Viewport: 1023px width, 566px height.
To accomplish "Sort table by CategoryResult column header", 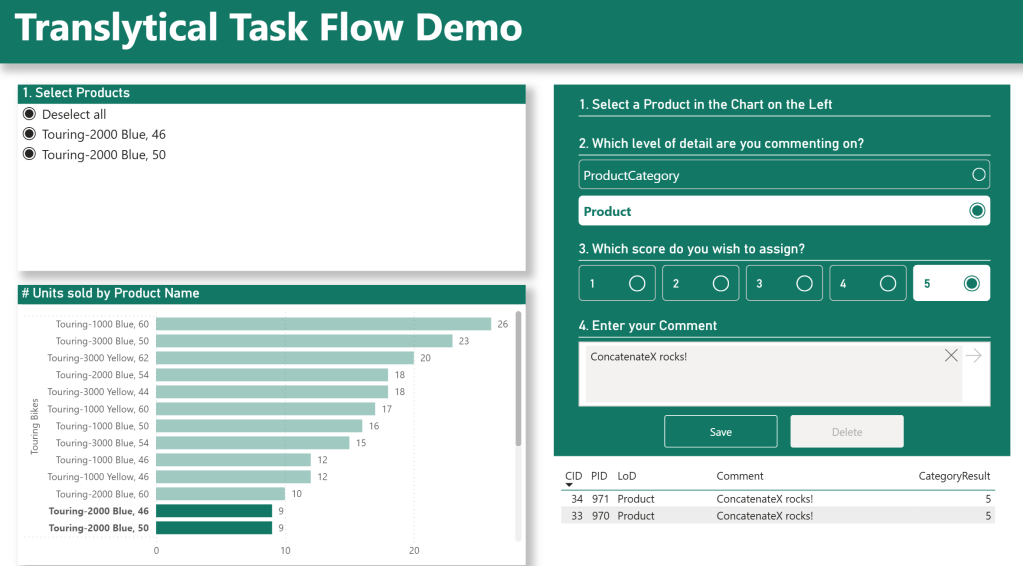I will point(954,476).
